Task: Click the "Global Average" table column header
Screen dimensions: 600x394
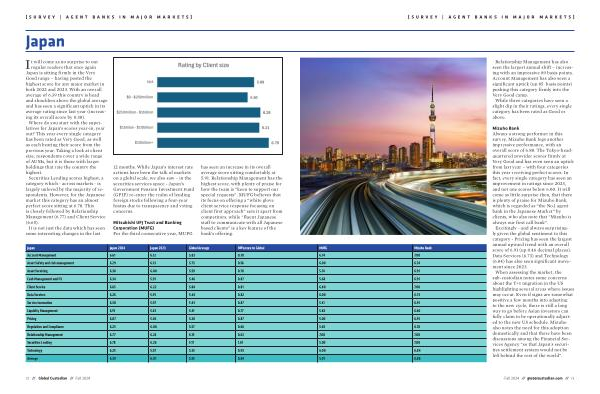Action: click(199, 248)
